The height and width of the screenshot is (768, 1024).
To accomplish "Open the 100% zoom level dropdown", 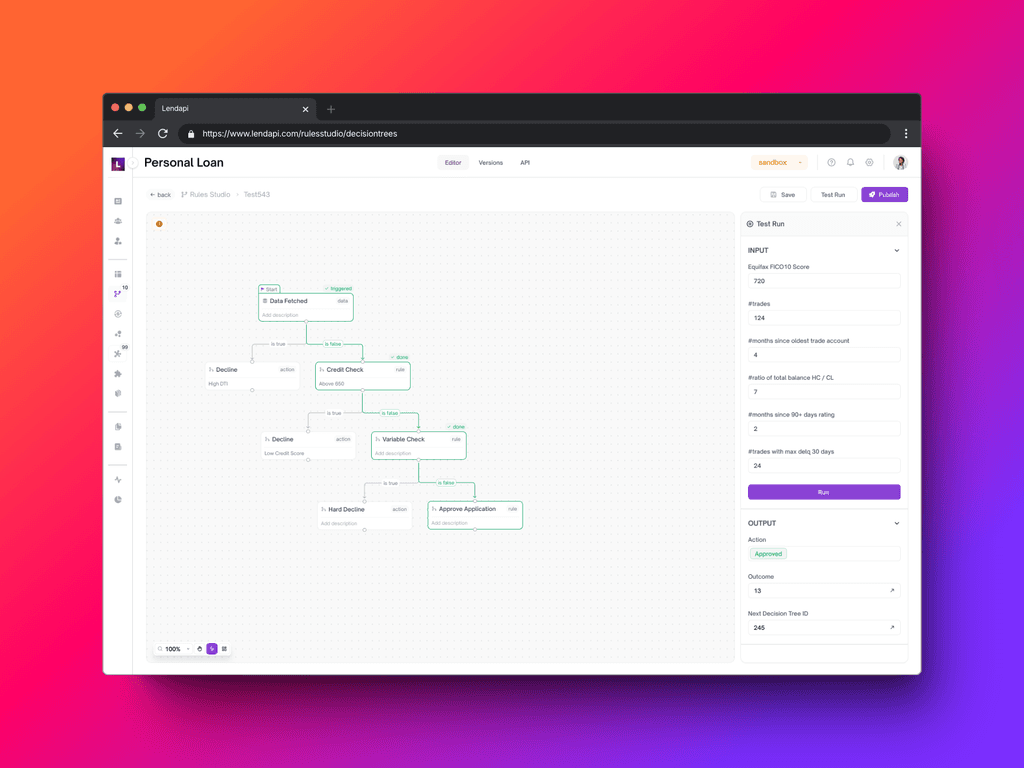I will tap(178, 648).
